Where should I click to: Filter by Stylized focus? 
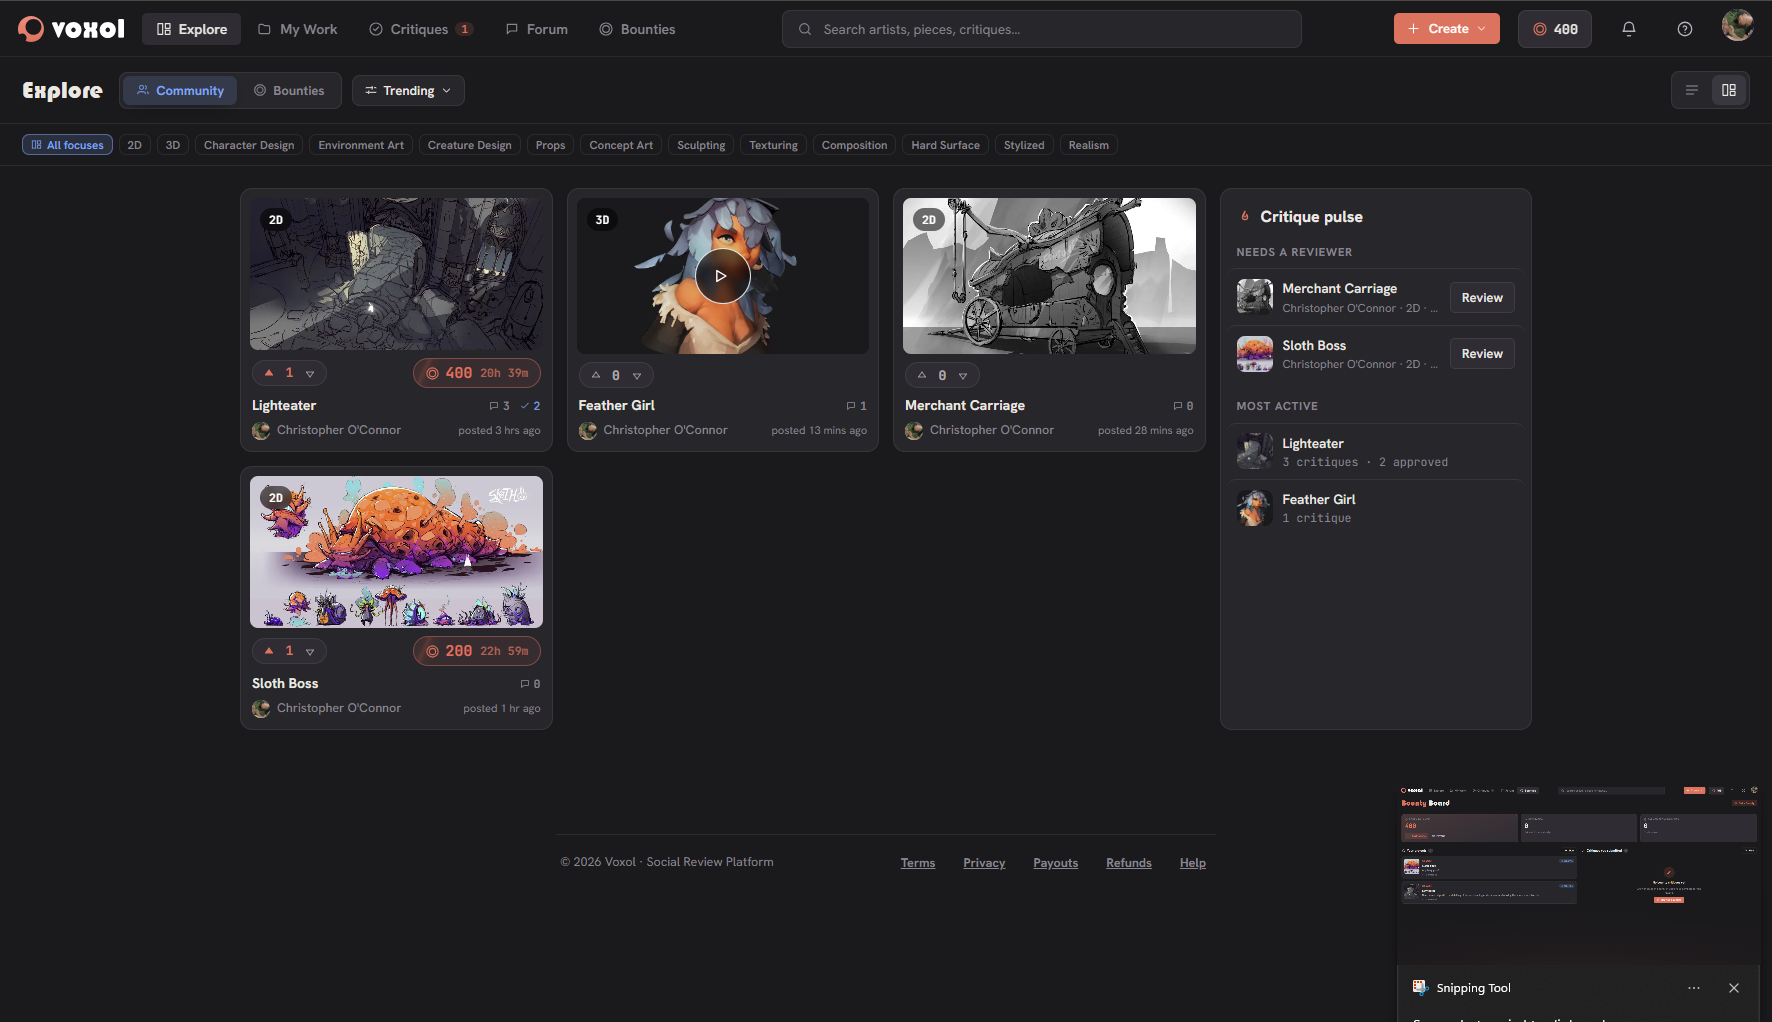[x=1024, y=145]
